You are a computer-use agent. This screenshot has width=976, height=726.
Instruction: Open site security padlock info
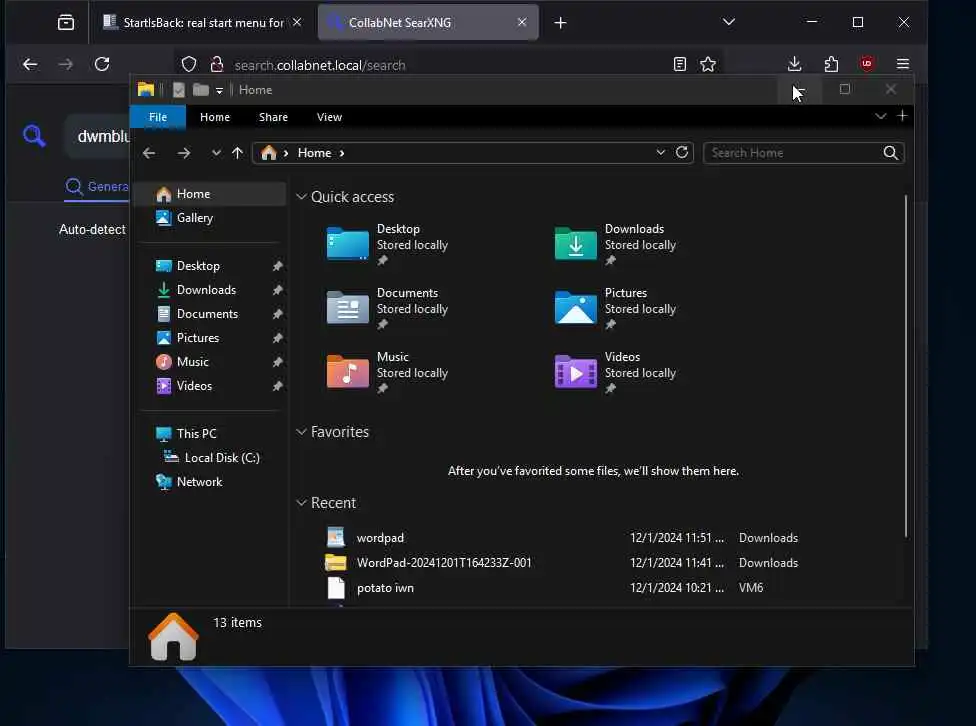pos(217,64)
